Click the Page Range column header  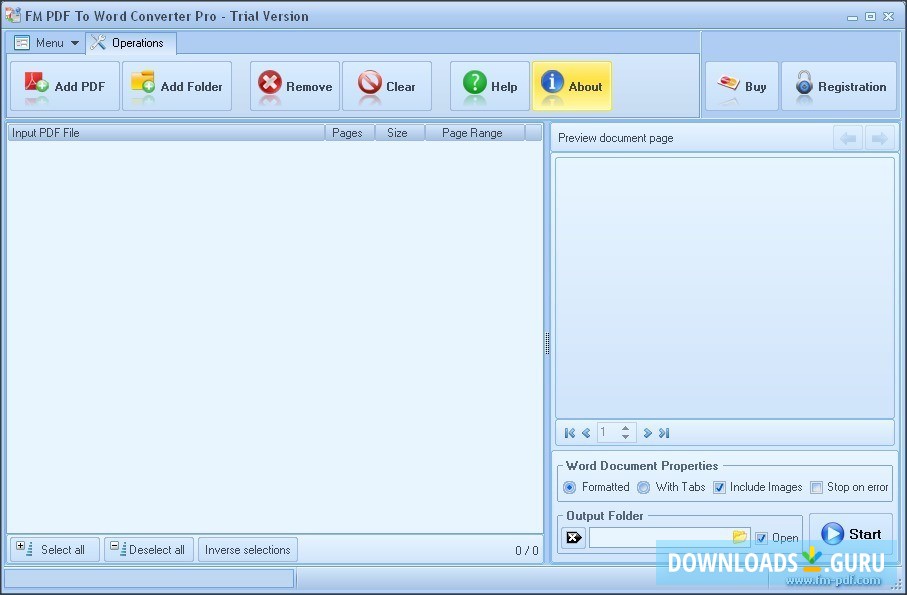click(475, 133)
